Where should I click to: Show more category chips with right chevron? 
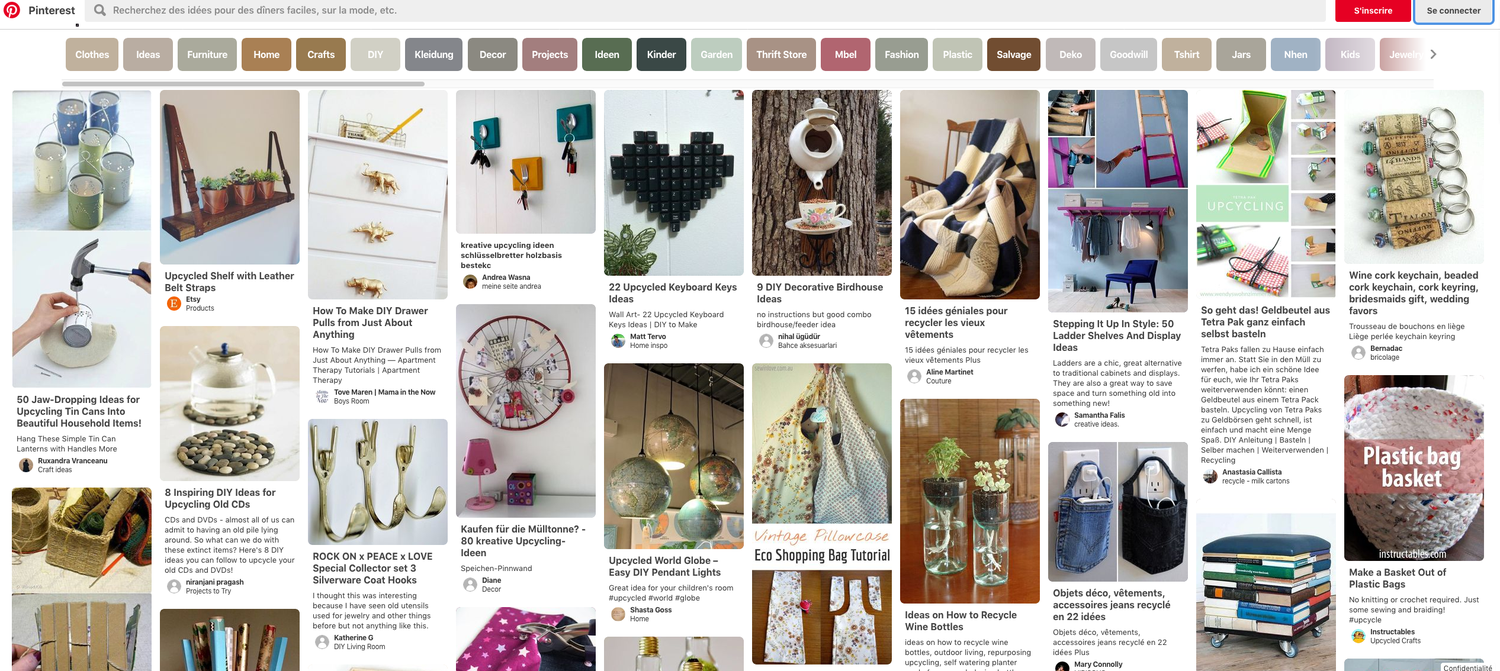click(x=1433, y=54)
